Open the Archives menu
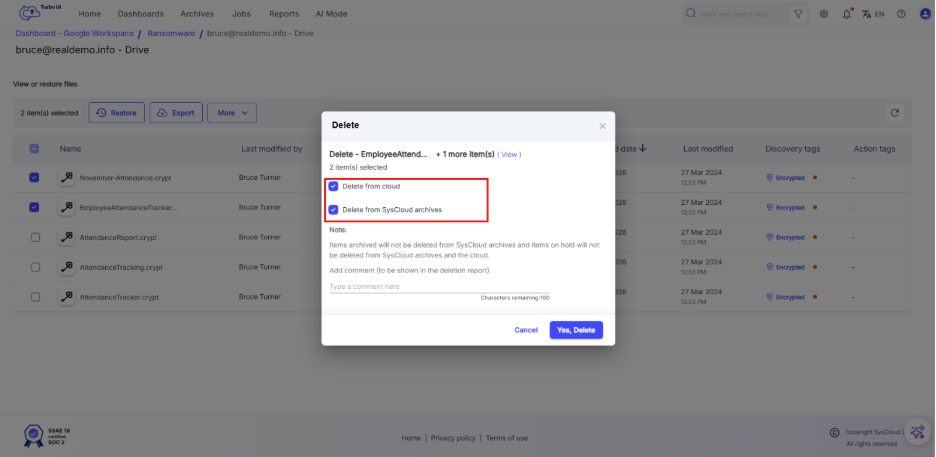Screen dimensions: 936x457 [197, 14]
